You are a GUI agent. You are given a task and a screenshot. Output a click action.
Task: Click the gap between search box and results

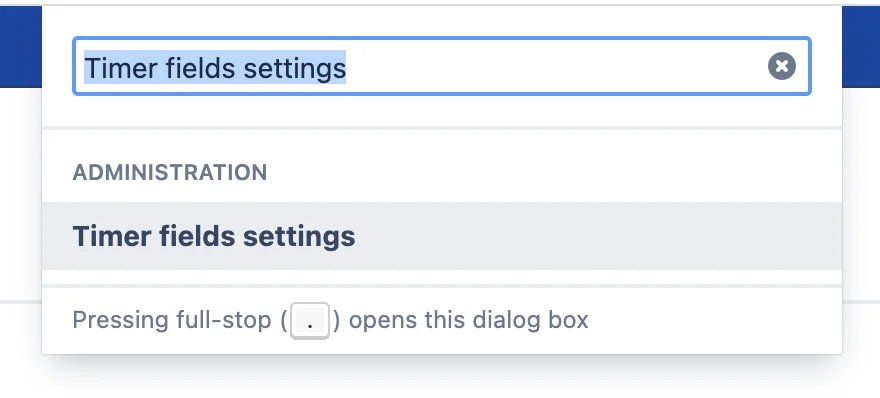(442, 111)
